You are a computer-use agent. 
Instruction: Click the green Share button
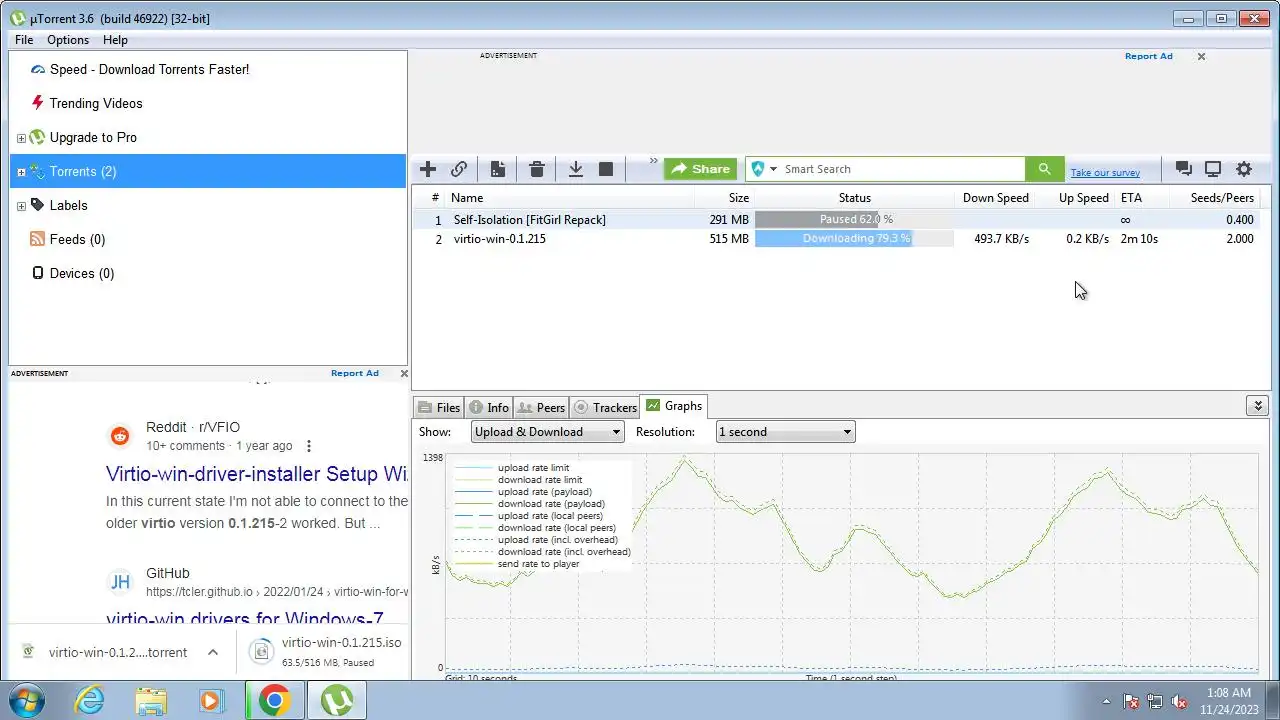coord(700,169)
